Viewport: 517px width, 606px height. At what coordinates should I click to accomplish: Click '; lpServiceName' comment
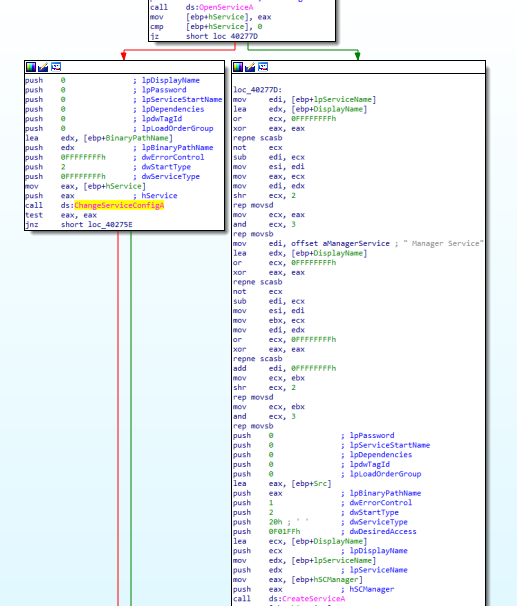374,570
